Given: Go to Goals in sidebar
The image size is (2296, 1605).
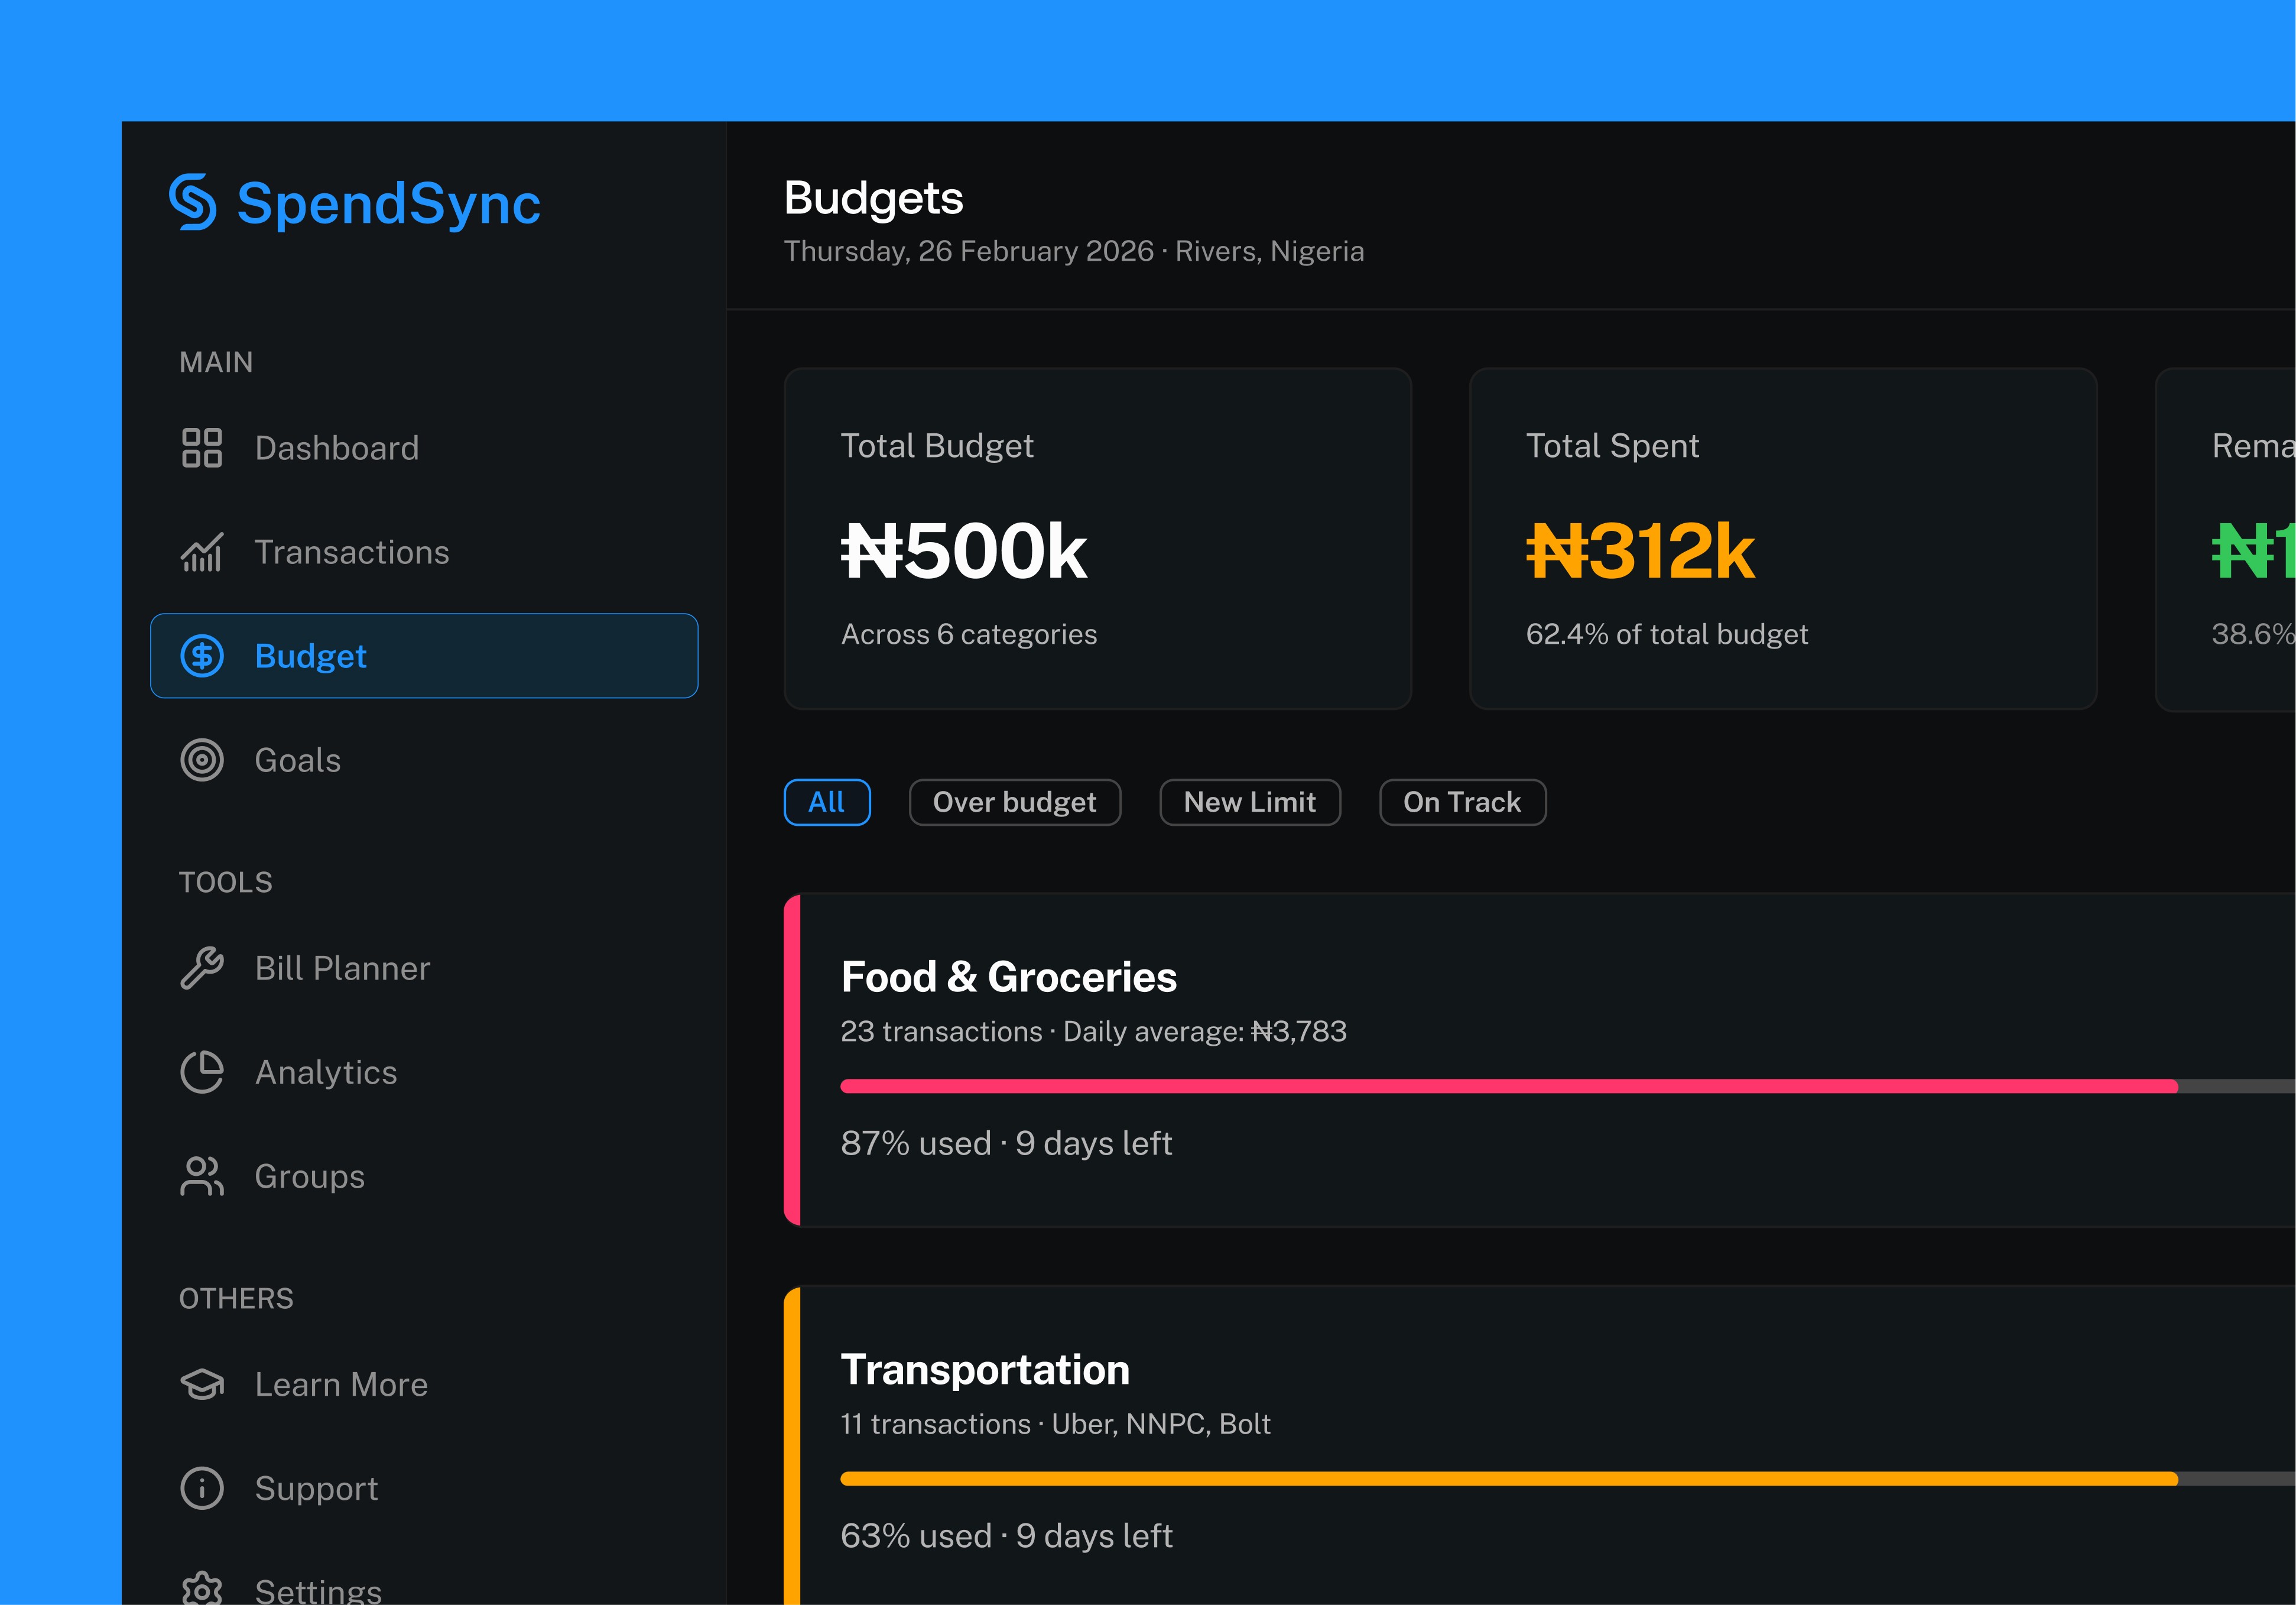Looking at the screenshot, I should [x=298, y=760].
